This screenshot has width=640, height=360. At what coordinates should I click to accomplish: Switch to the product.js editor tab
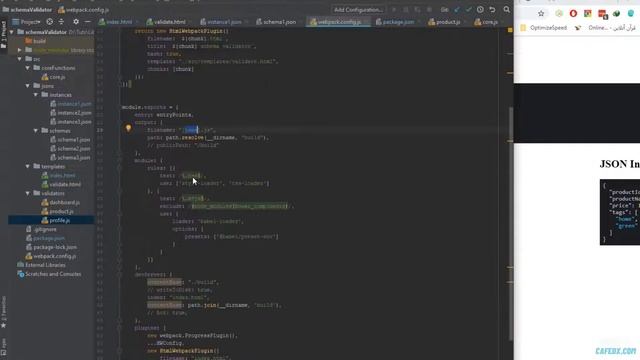click(447, 22)
